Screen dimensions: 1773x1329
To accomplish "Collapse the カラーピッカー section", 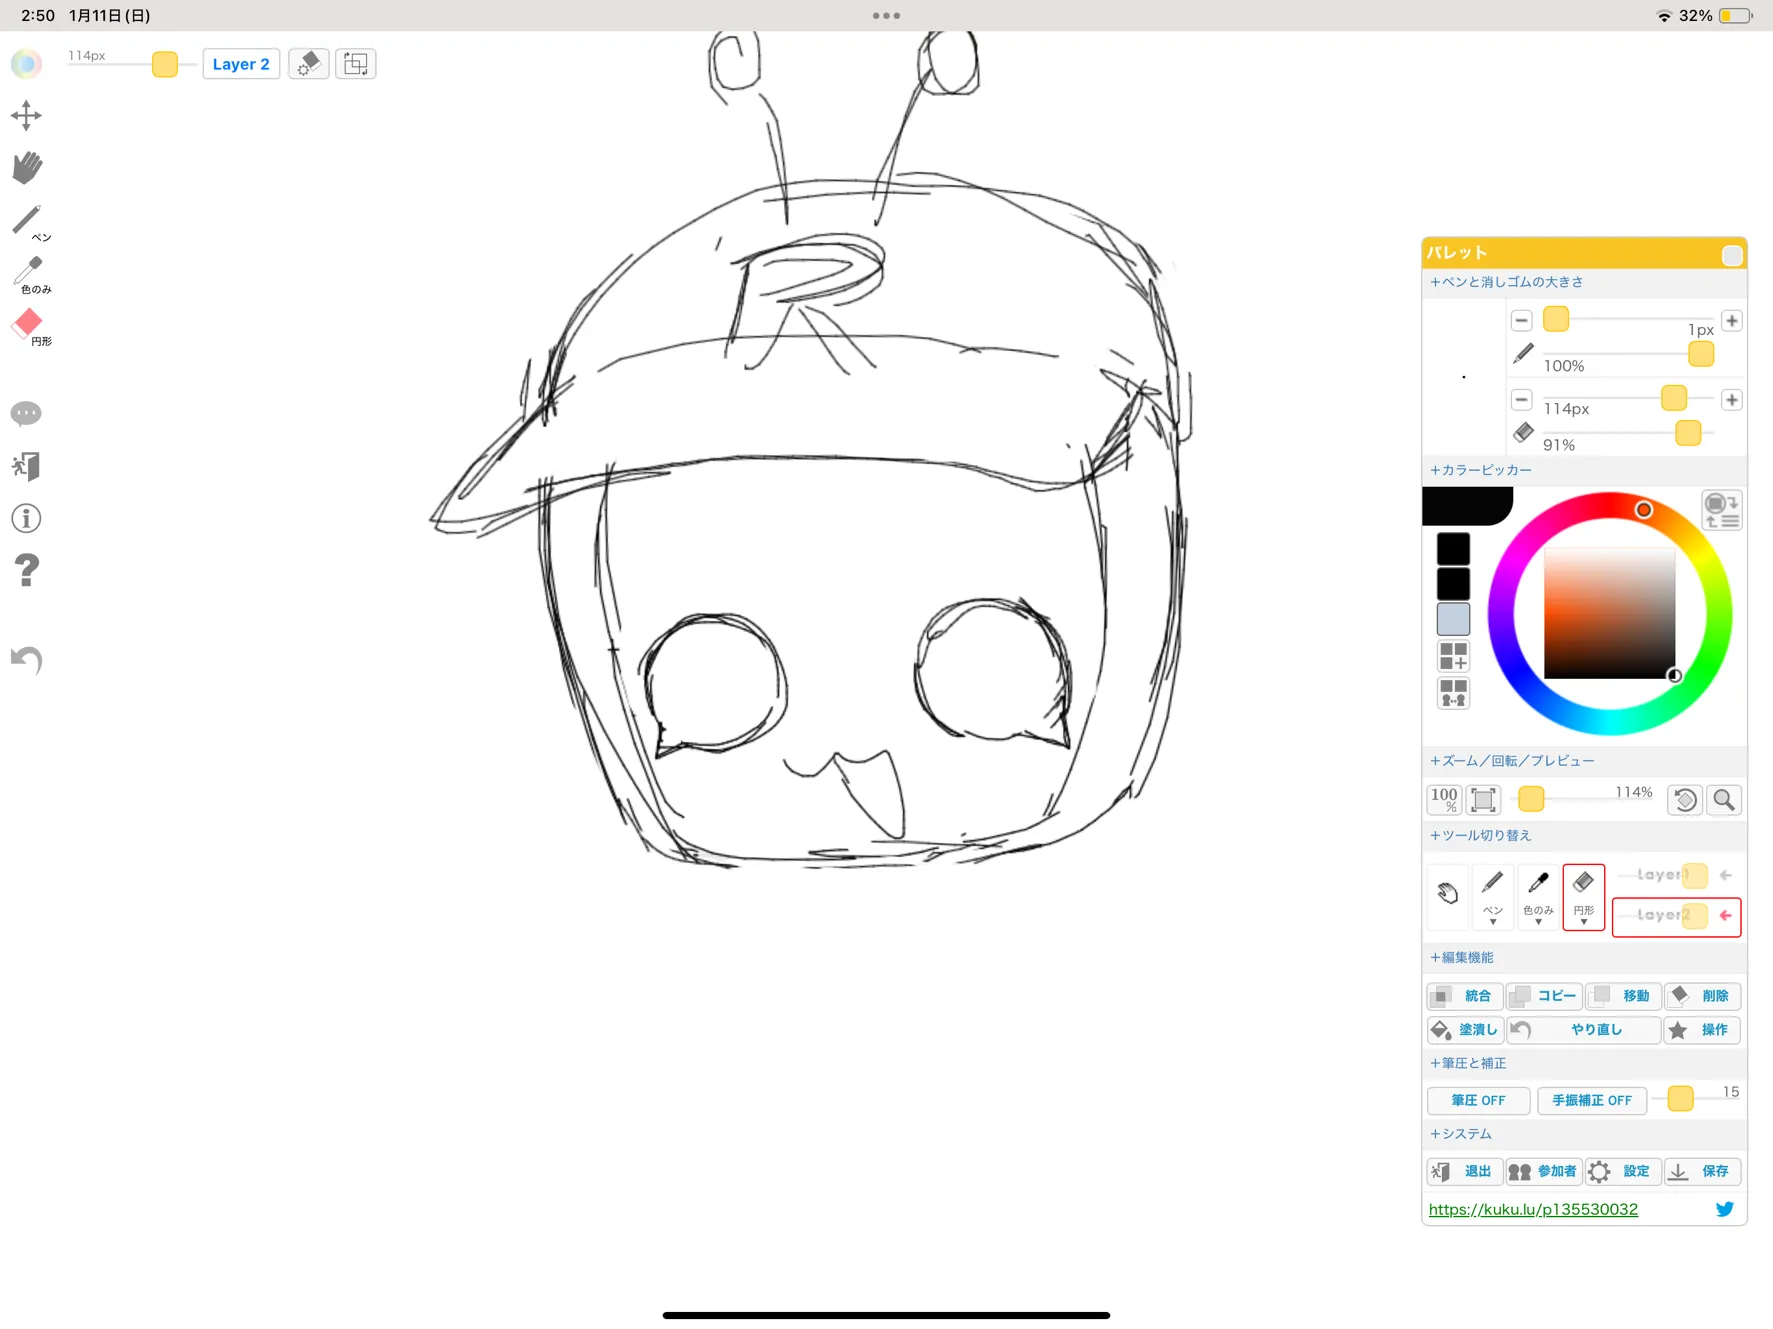I will pyautogui.click(x=1480, y=470).
